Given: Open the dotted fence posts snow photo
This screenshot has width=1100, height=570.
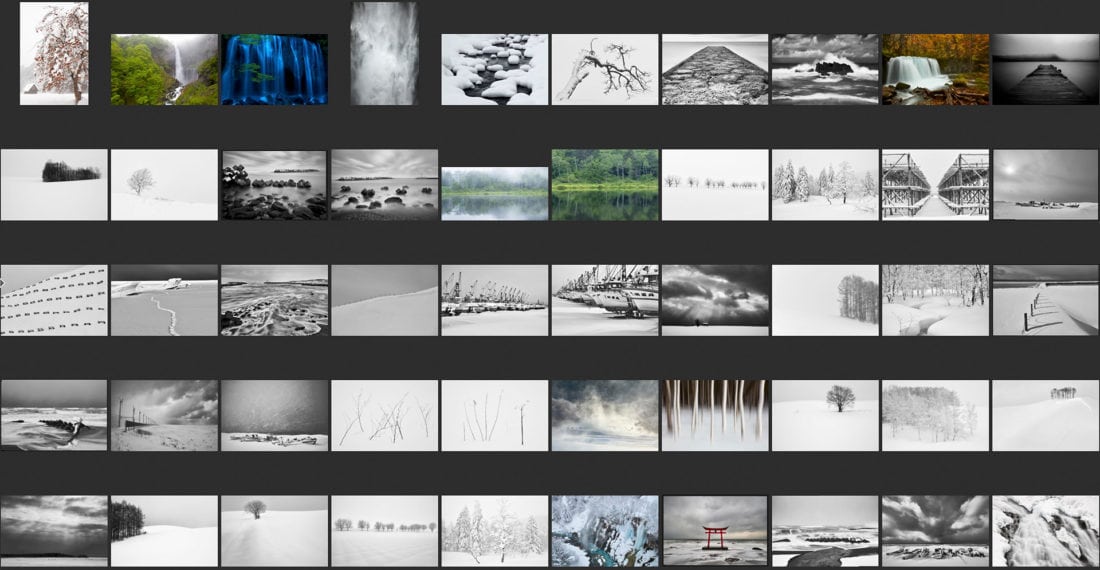Looking at the screenshot, I should (54, 300).
